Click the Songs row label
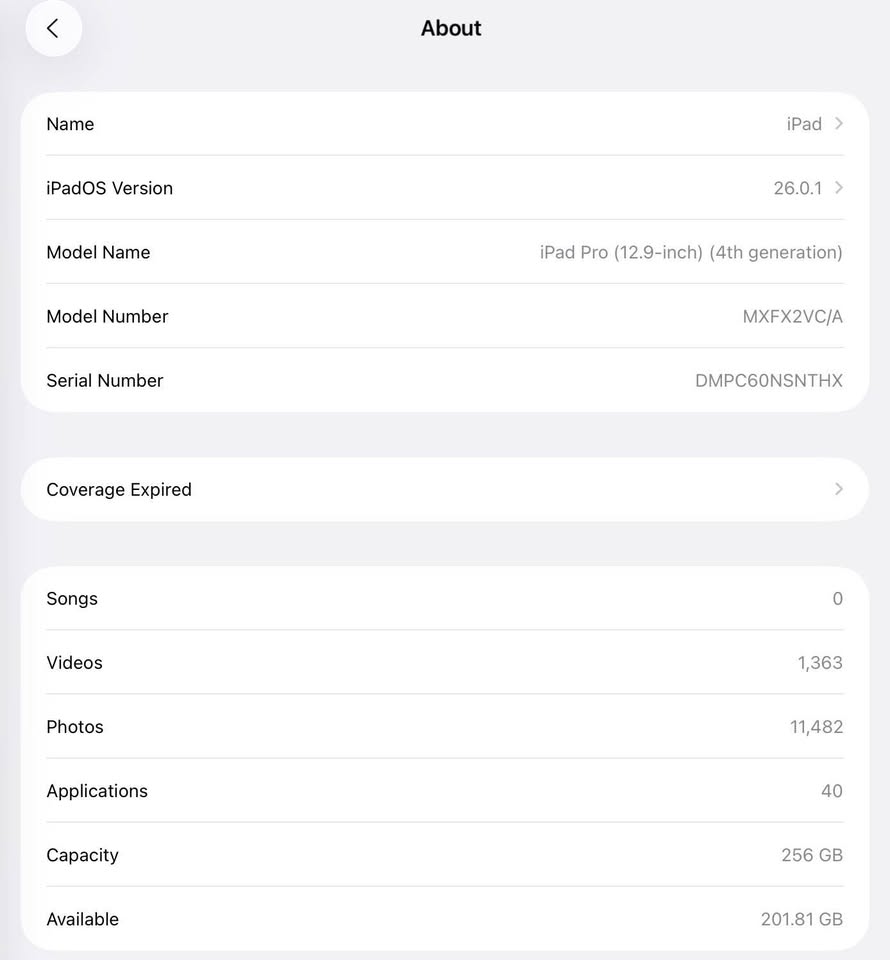This screenshot has height=960, width=890. (72, 599)
